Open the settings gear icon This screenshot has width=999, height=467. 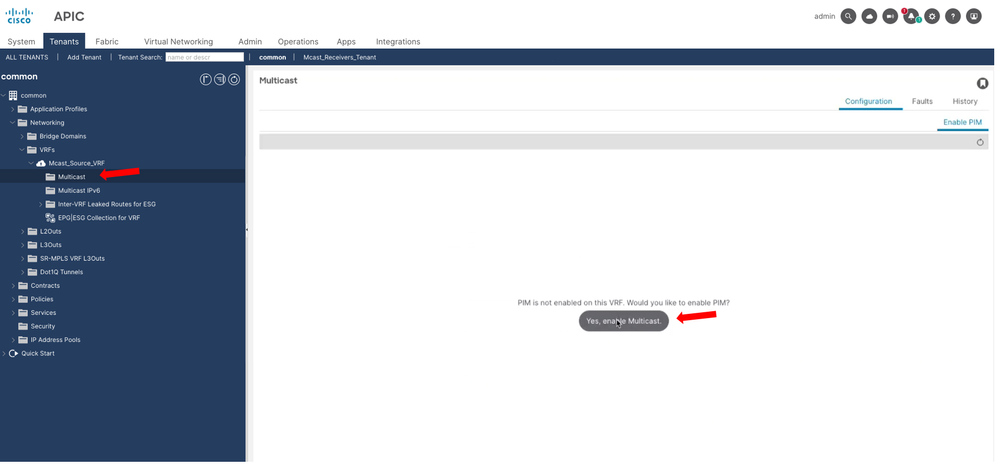point(932,17)
